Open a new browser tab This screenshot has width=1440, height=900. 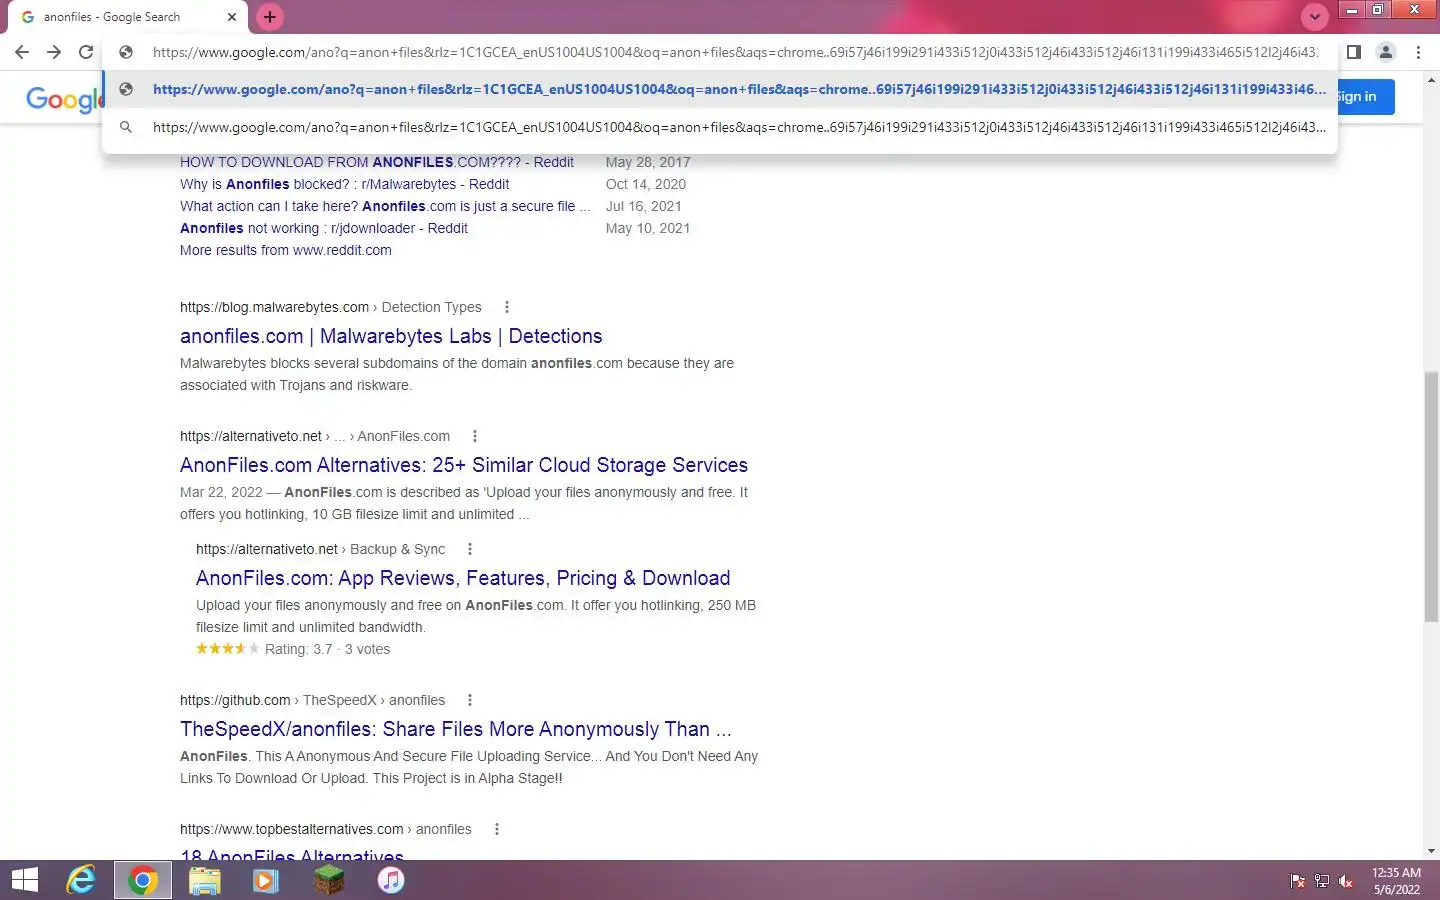point(270,17)
